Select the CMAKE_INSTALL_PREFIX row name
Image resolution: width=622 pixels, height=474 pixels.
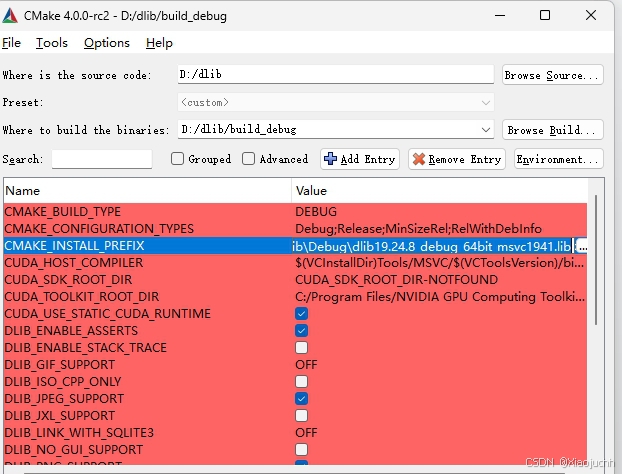(x=74, y=246)
